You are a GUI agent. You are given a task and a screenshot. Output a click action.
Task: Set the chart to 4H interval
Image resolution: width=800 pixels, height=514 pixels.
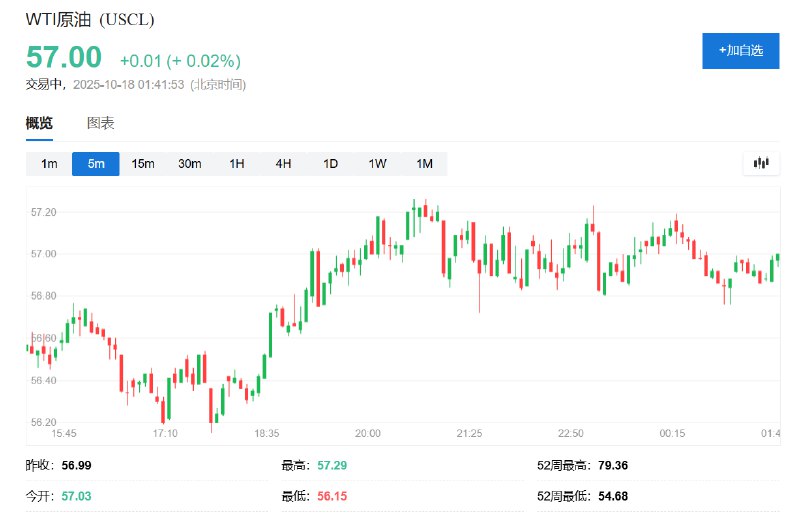click(x=284, y=164)
